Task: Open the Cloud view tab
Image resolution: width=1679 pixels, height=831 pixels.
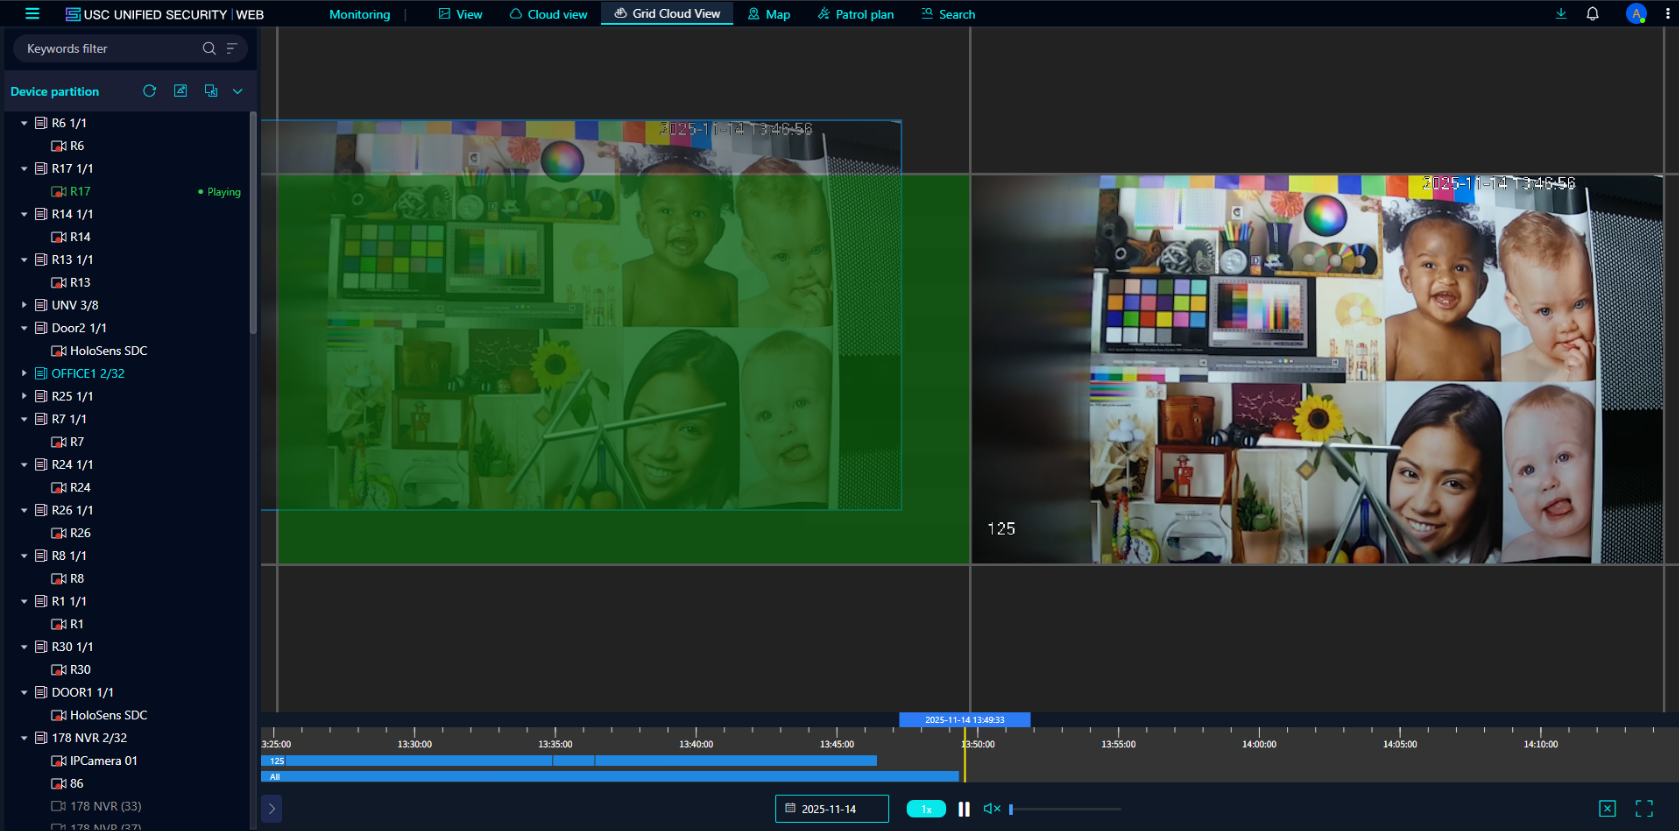Action: pos(548,14)
